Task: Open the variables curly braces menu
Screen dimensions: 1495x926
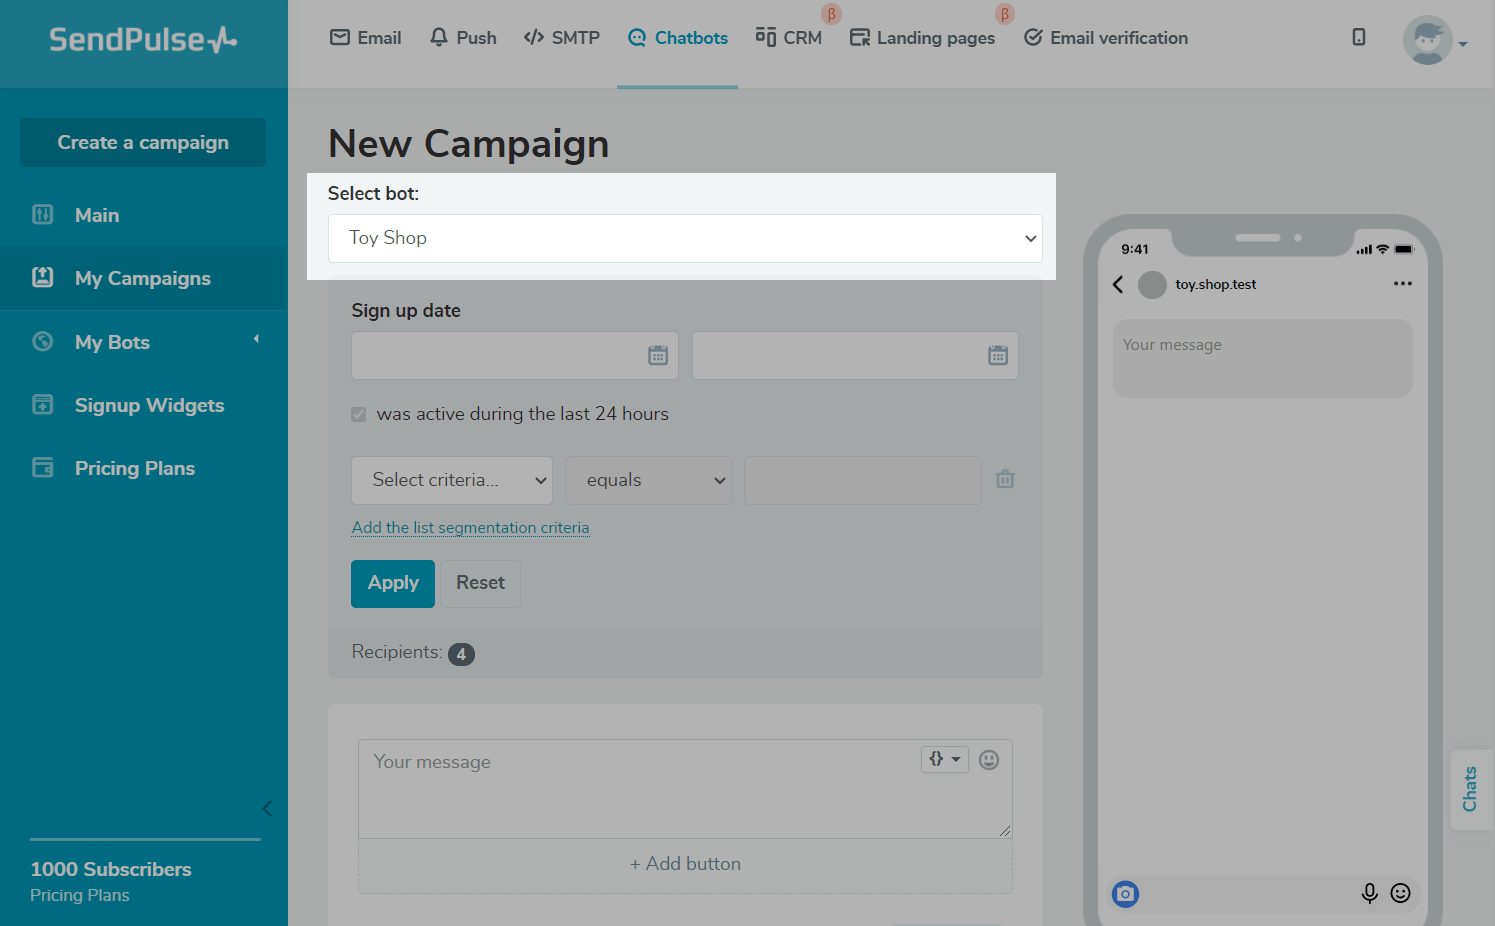Action: click(x=944, y=760)
